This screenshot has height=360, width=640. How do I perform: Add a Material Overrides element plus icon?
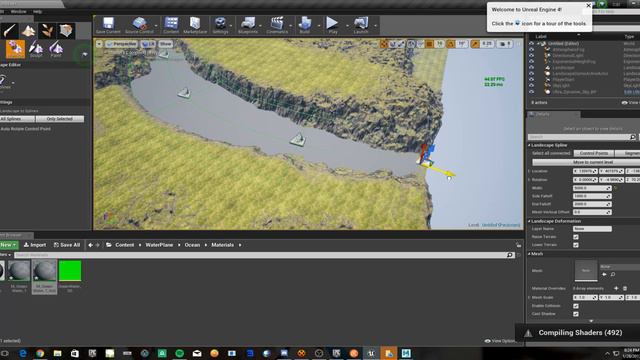[616, 288]
